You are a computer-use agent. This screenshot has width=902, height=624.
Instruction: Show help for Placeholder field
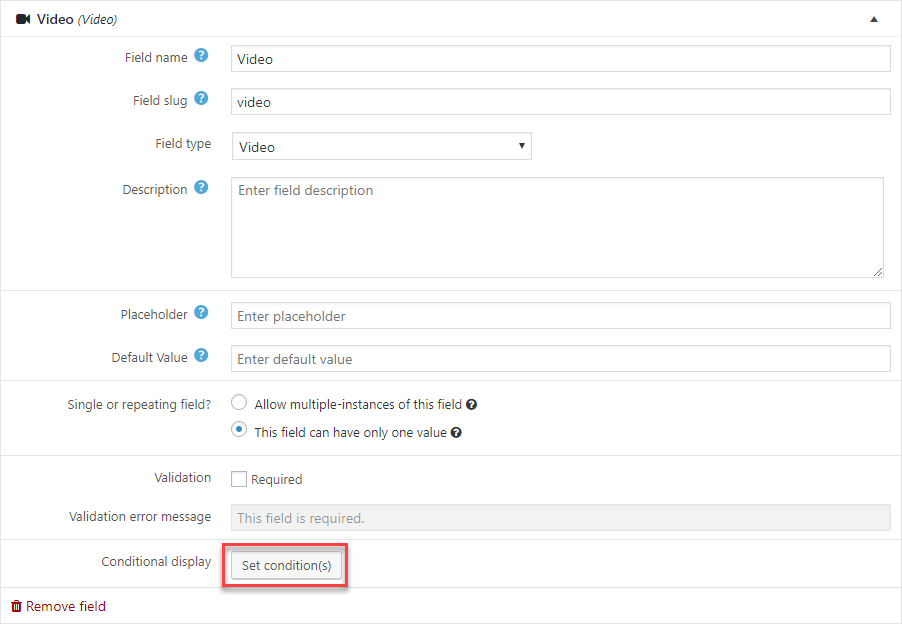[201, 312]
